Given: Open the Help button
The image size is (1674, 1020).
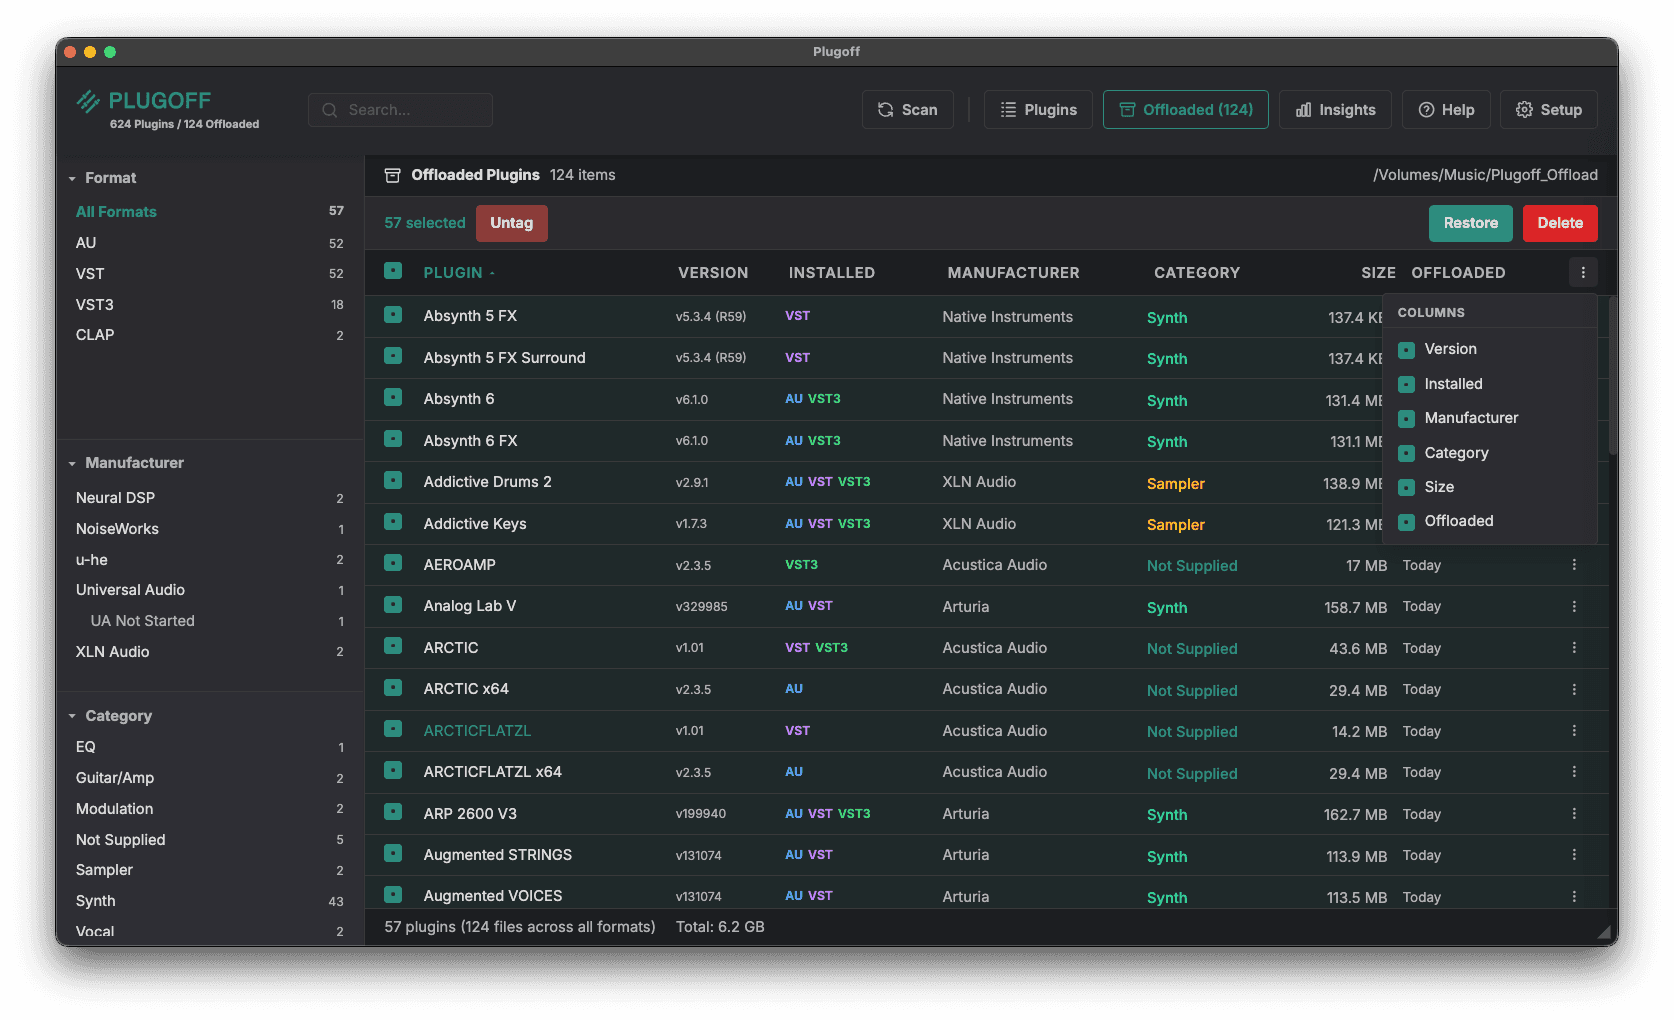Looking at the screenshot, I should [1446, 110].
